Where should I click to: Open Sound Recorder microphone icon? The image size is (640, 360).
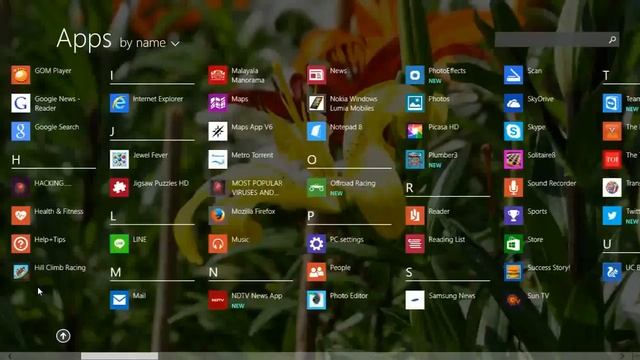click(x=513, y=188)
